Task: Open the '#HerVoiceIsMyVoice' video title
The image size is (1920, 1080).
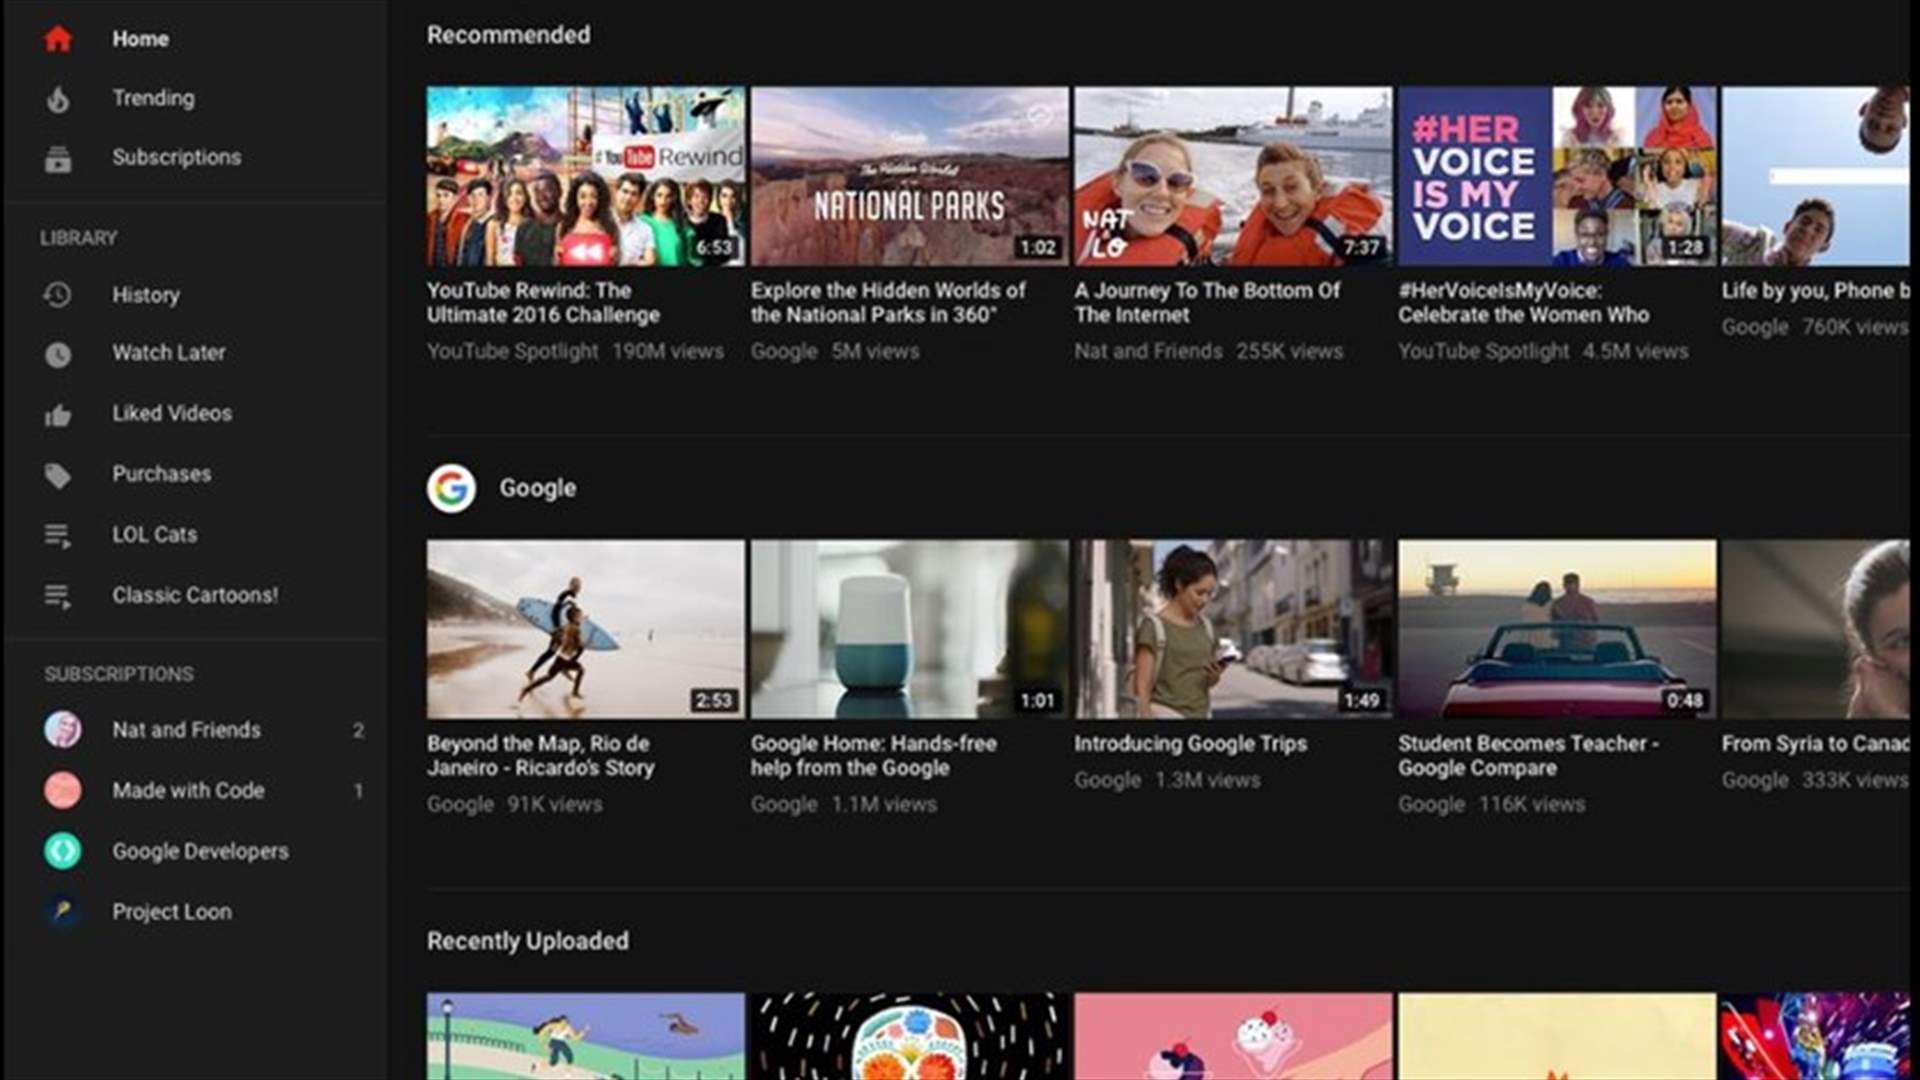Action: click(x=1523, y=303)
